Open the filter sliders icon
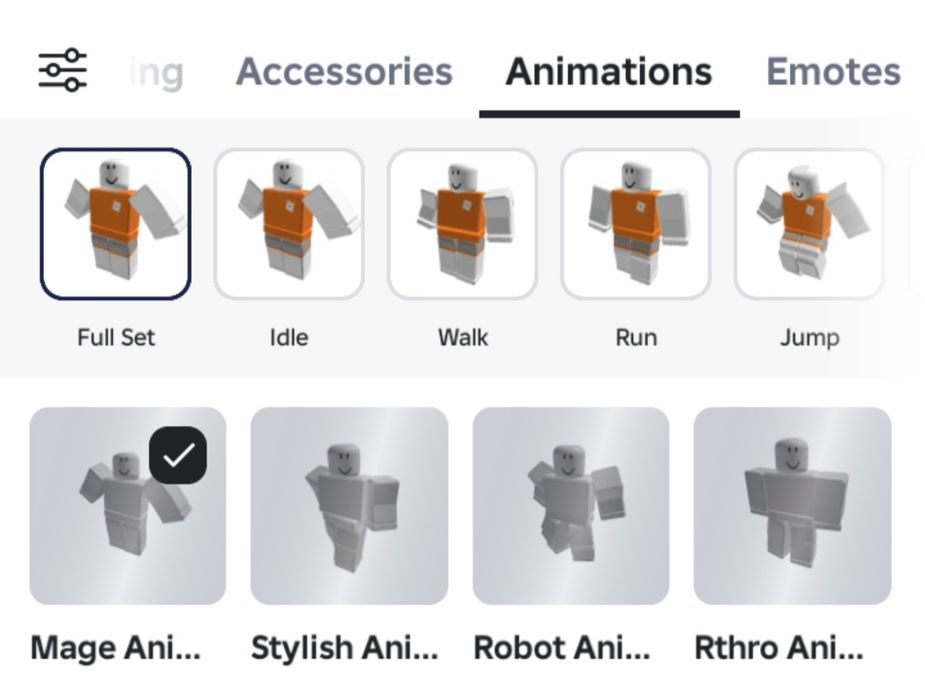This screenshot has height=700, width=925. 63,71
